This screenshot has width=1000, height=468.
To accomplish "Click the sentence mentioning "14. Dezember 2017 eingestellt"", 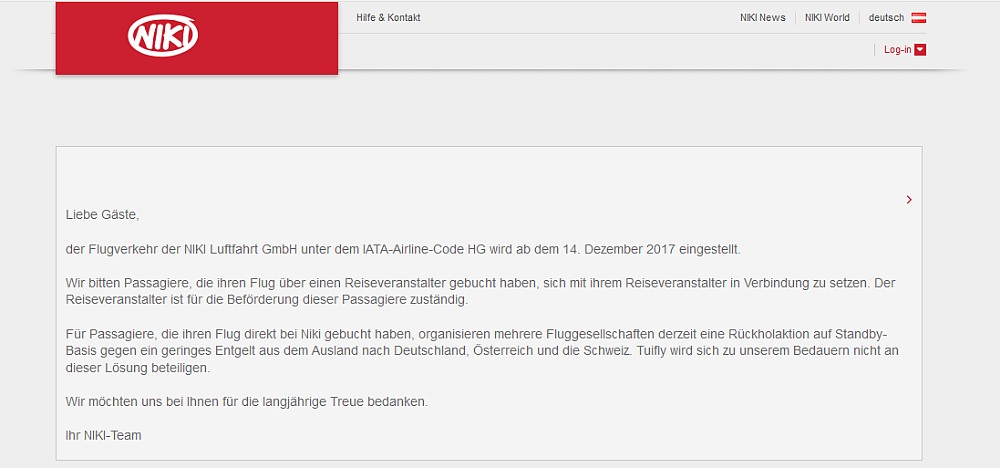I will (403, 249).
